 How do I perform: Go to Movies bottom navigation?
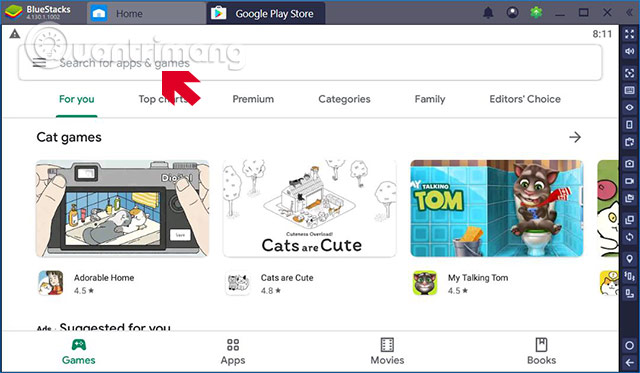387,352
